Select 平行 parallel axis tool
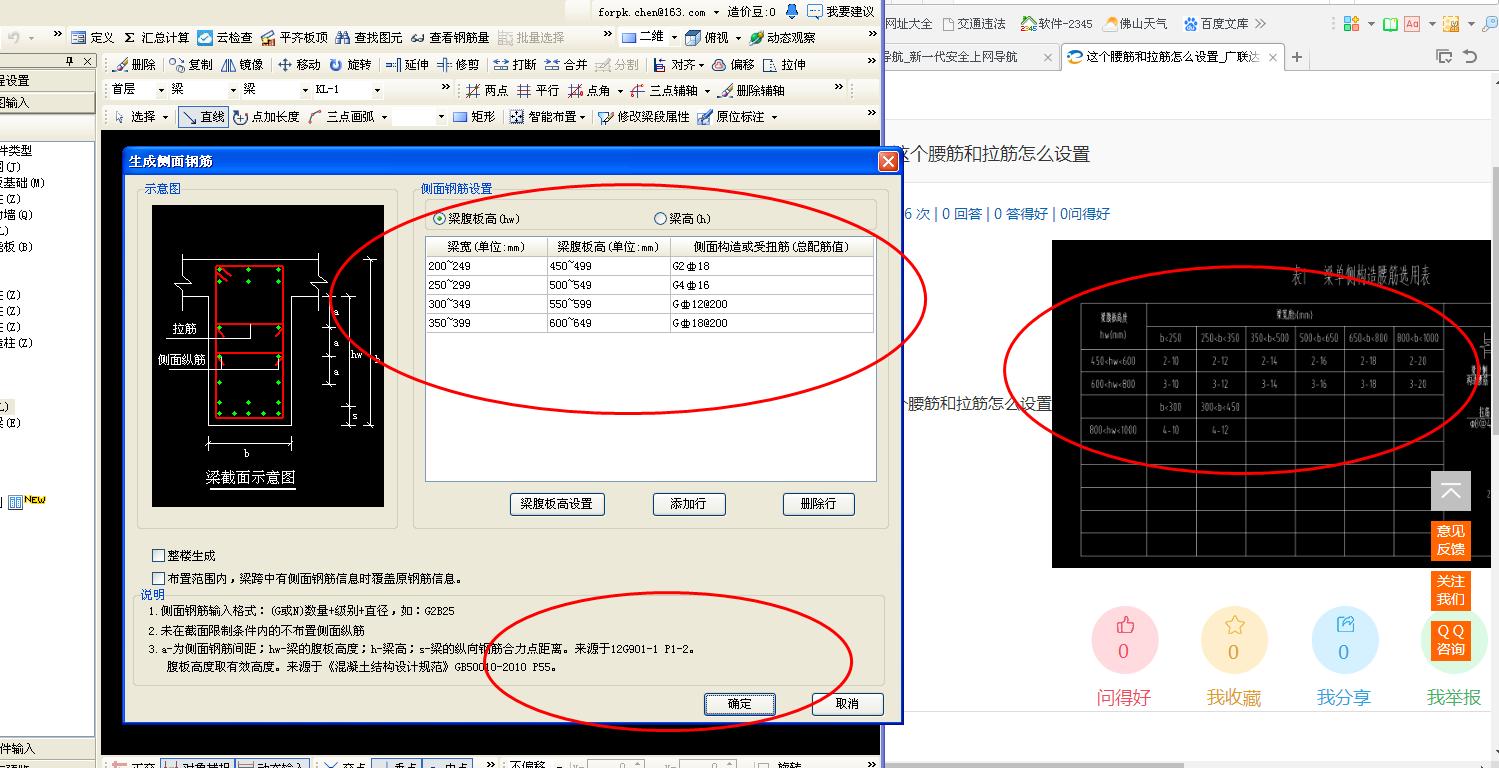The height and width of the screenshot is (768, 1499). (538, 91)
